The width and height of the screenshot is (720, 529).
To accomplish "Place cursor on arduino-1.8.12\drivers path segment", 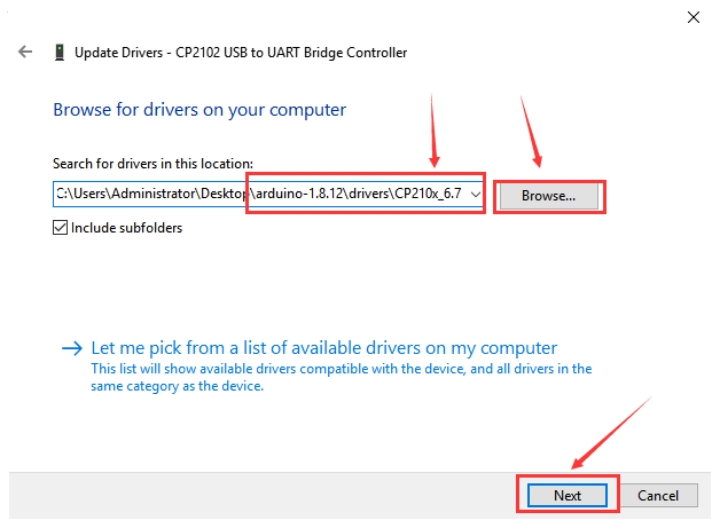I will pos(323,193).
